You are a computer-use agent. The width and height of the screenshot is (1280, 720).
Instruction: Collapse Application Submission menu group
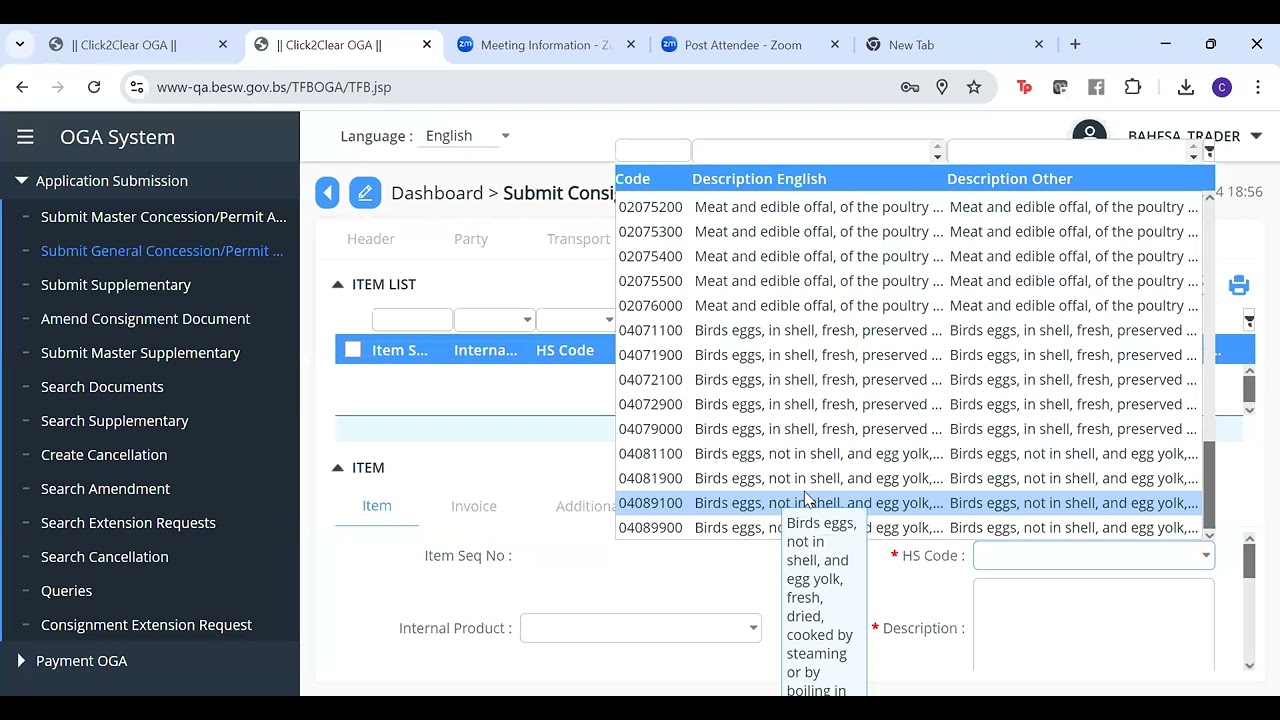click(x=21, y=181)
